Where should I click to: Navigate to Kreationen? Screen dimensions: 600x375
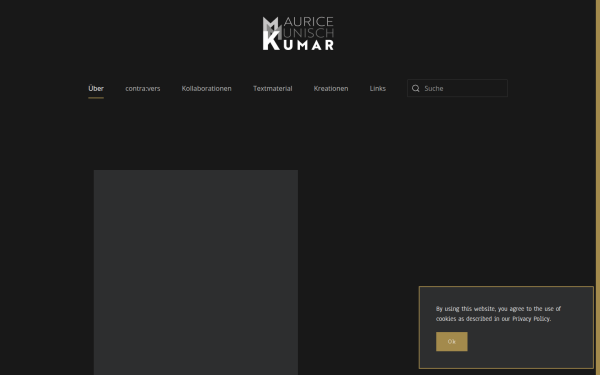point(331,88)
